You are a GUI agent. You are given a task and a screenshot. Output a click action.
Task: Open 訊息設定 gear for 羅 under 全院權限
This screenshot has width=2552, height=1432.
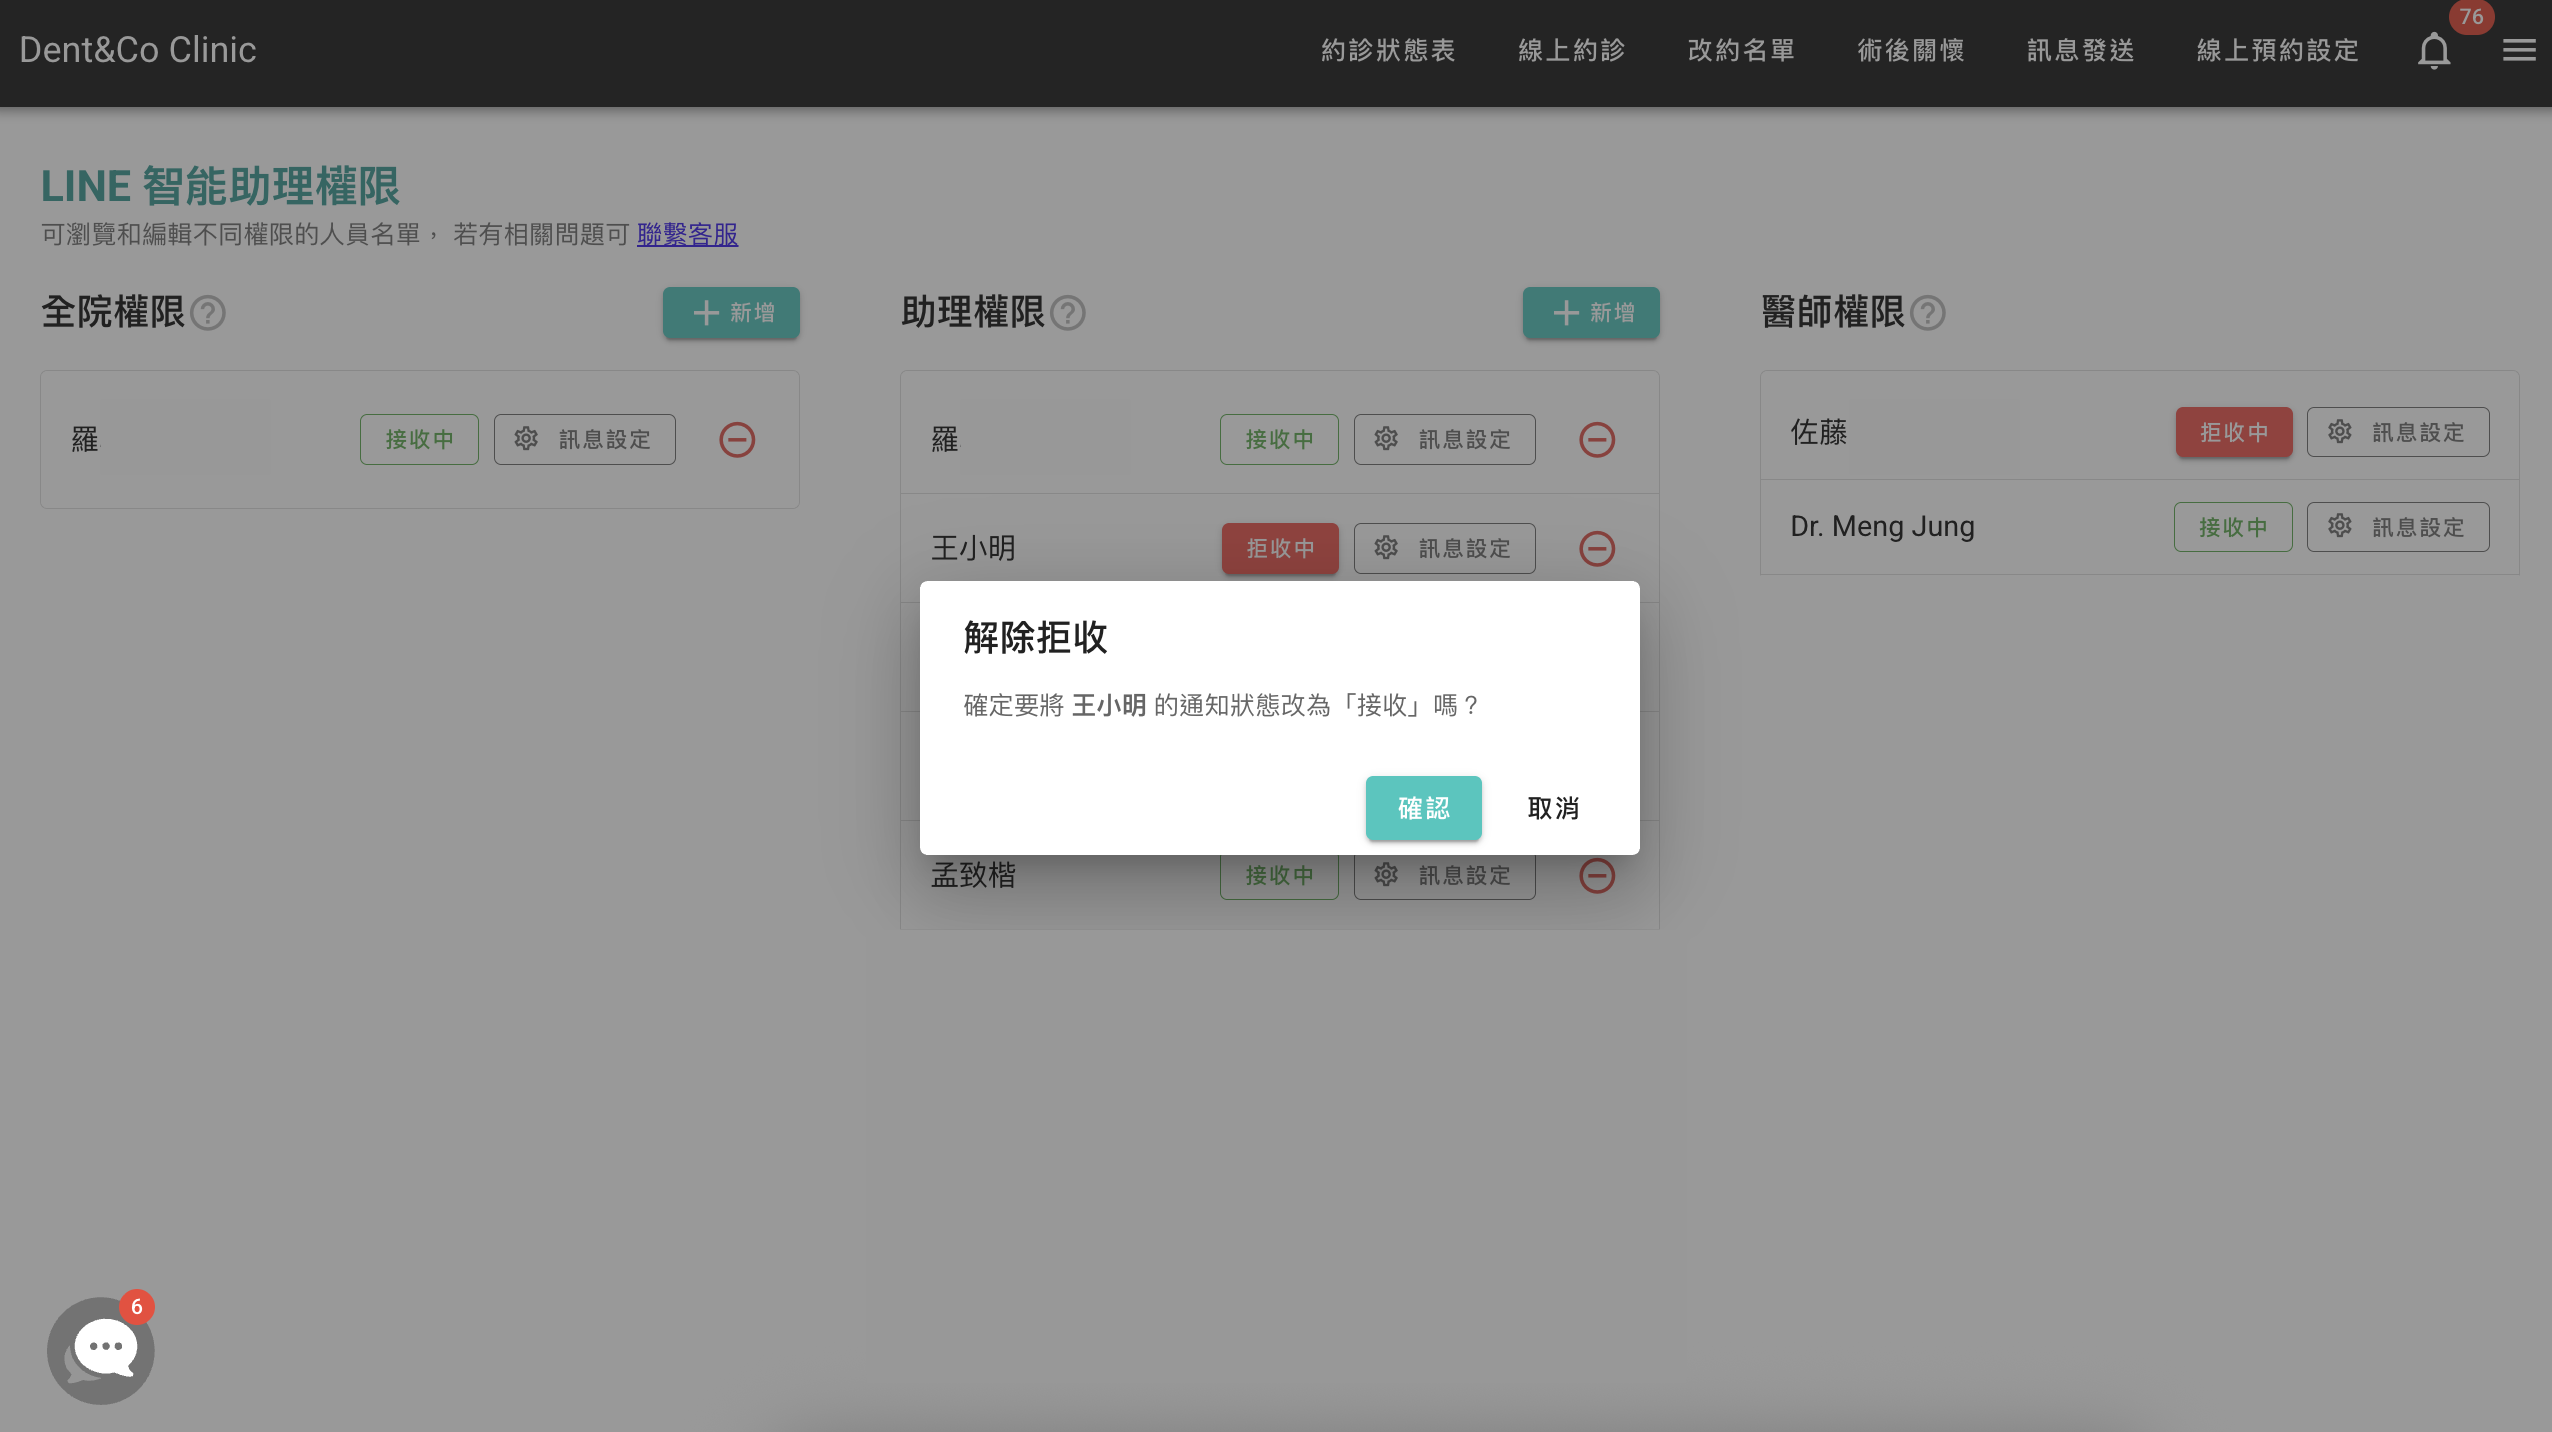[x=584, y=439]
